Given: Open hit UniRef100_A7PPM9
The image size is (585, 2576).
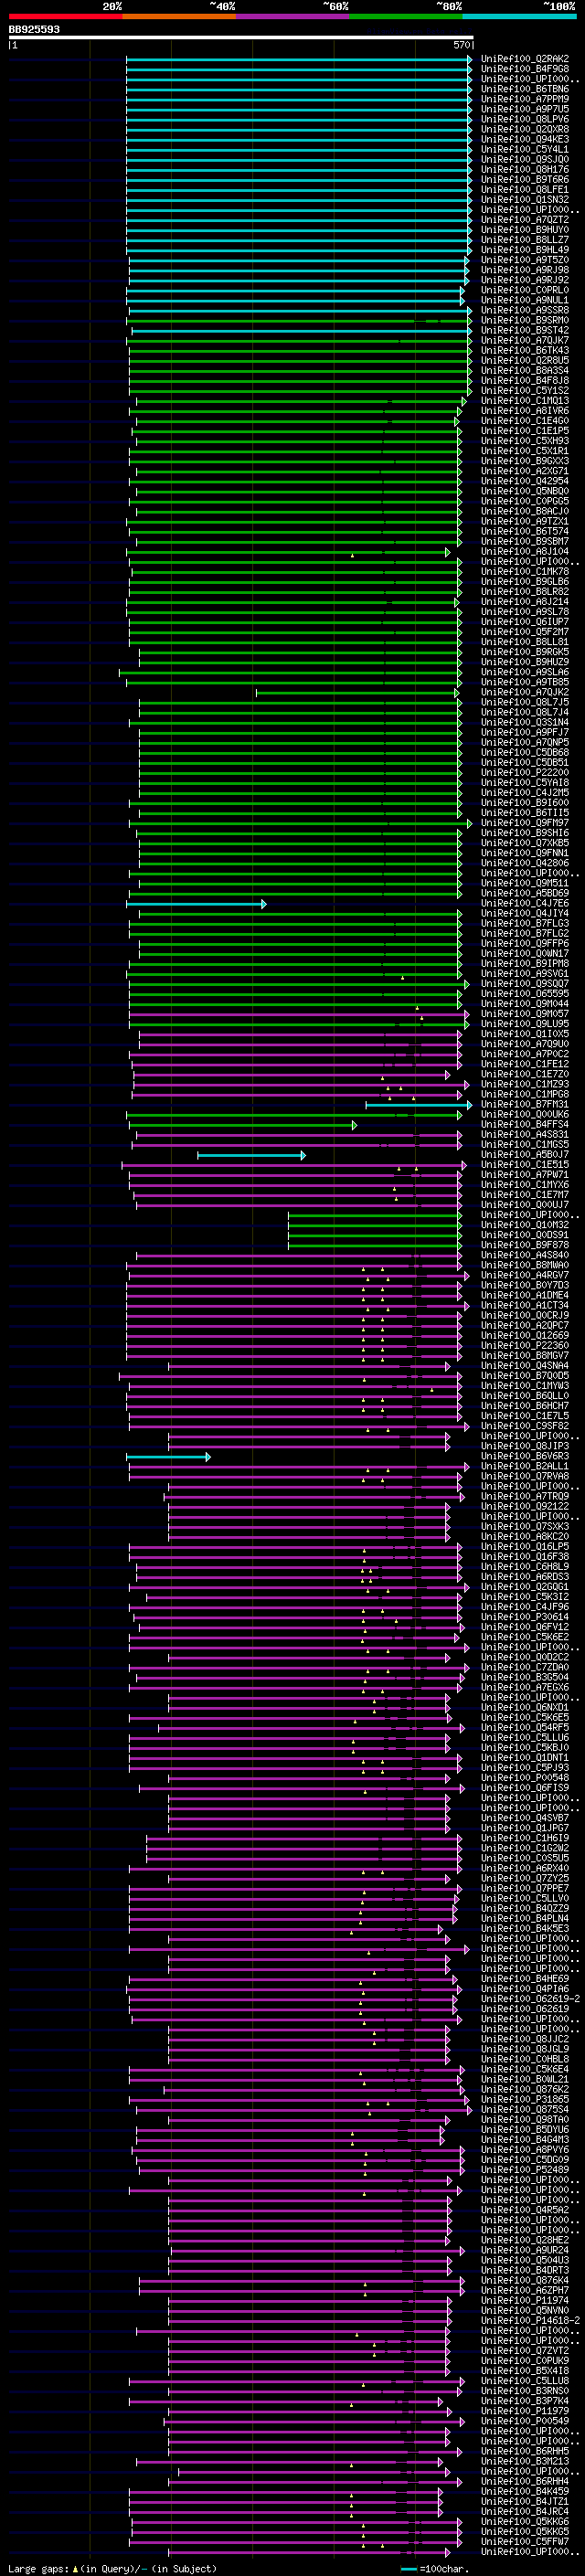Looking at the screenshot, I should pos(525,99).
